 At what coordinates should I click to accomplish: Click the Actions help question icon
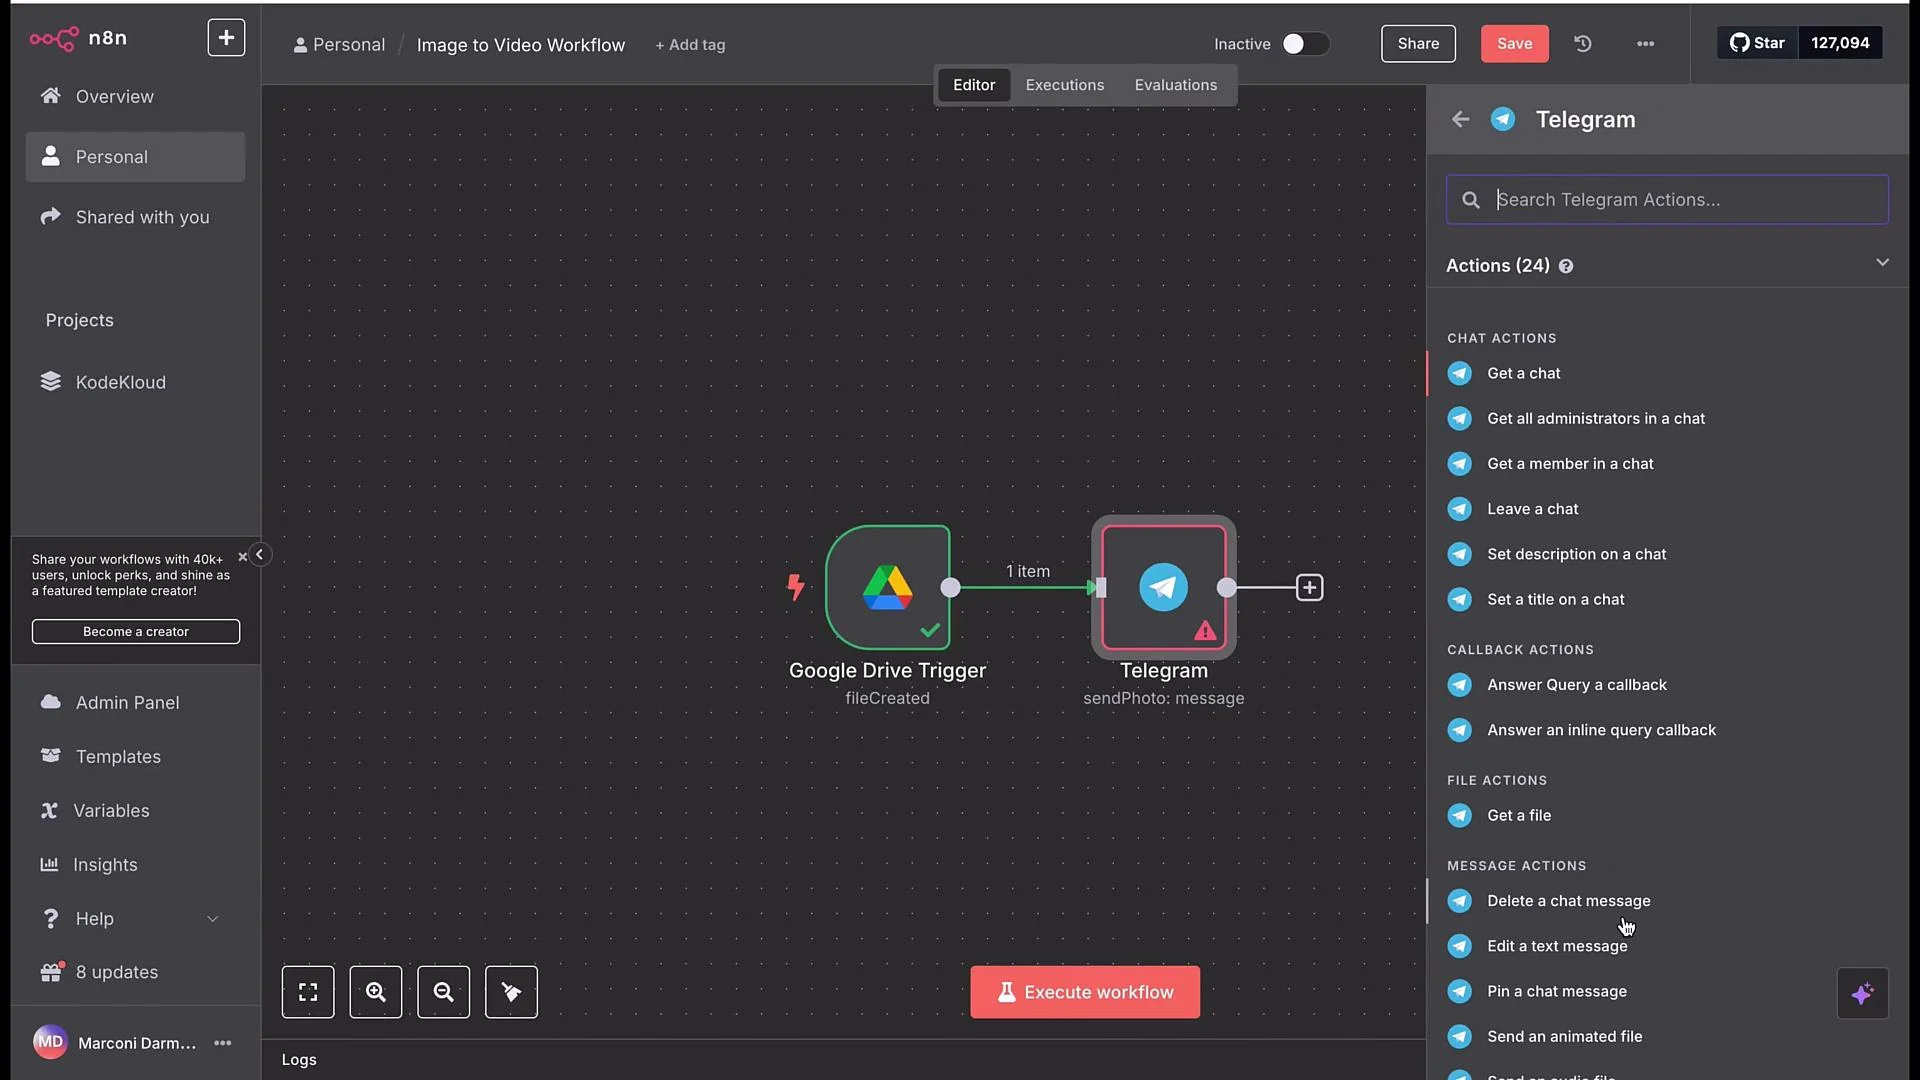[x=1566, y=266]
